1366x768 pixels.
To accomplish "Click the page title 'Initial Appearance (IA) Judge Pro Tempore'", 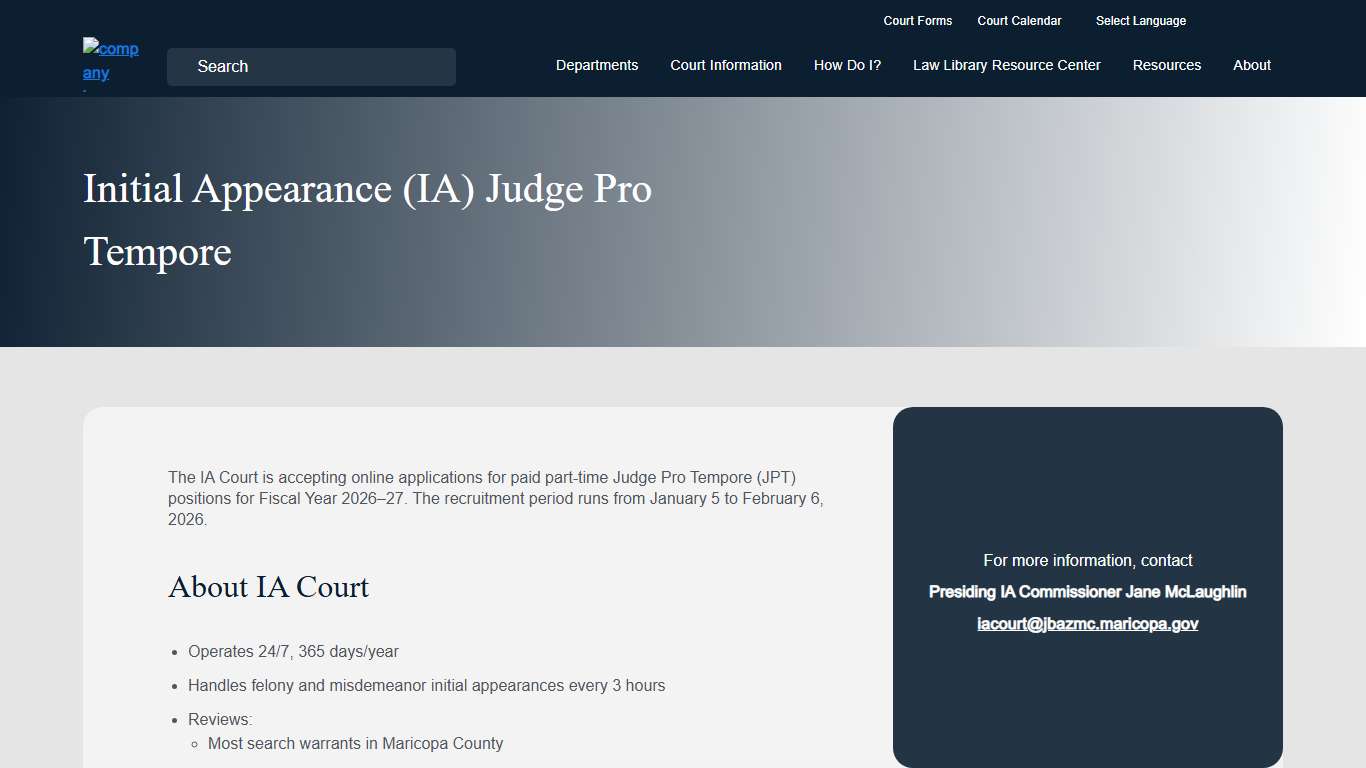I will [x=368, y=220].
